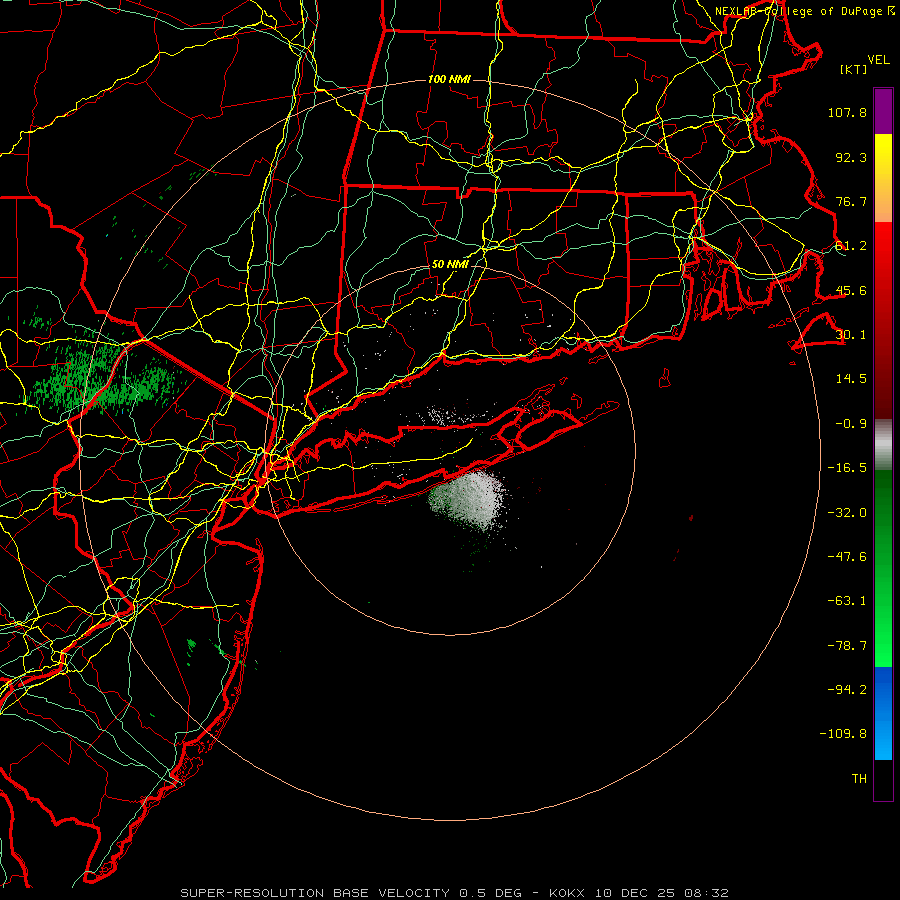Click the VEL legend title
Viewport: 900px width, 900px height.
click(878, 60)
